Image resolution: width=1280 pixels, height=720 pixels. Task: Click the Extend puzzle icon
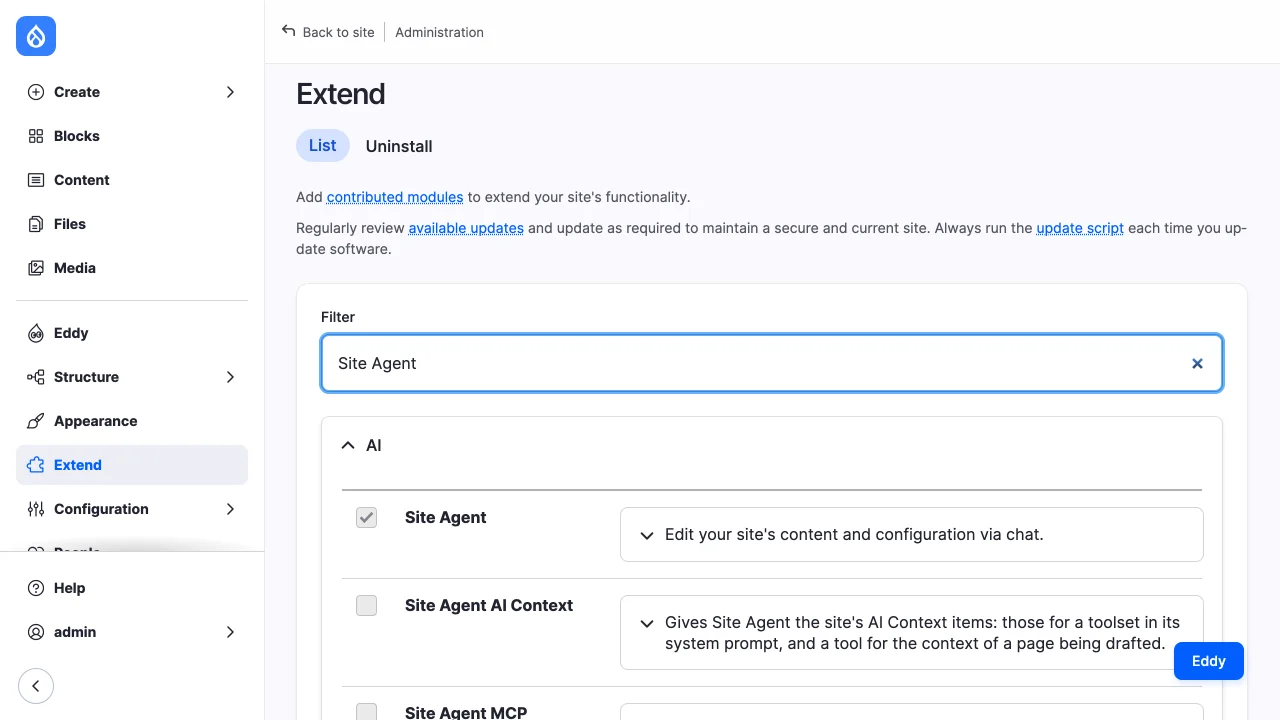coord(36,465)
